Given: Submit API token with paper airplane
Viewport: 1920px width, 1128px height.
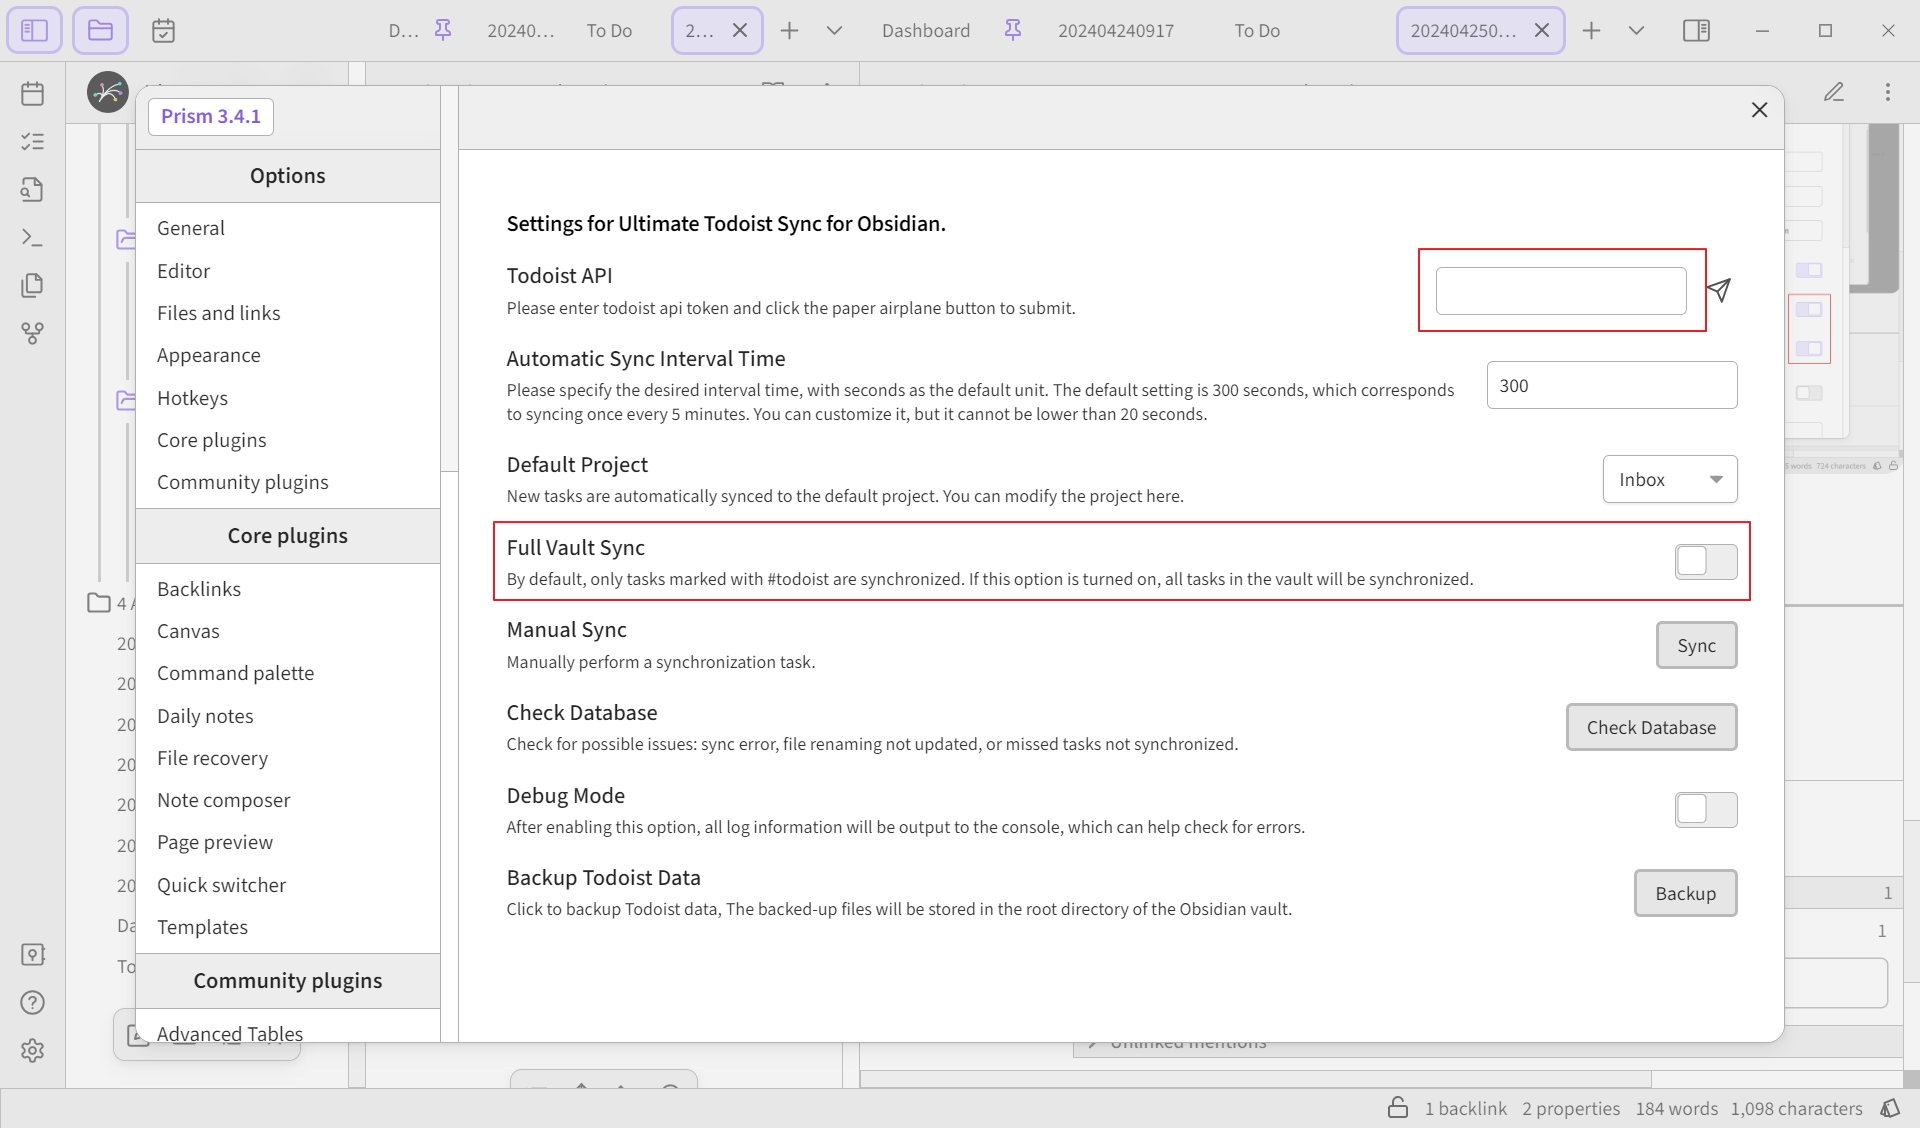Looking at the screenshot, I should (1719, 290).
